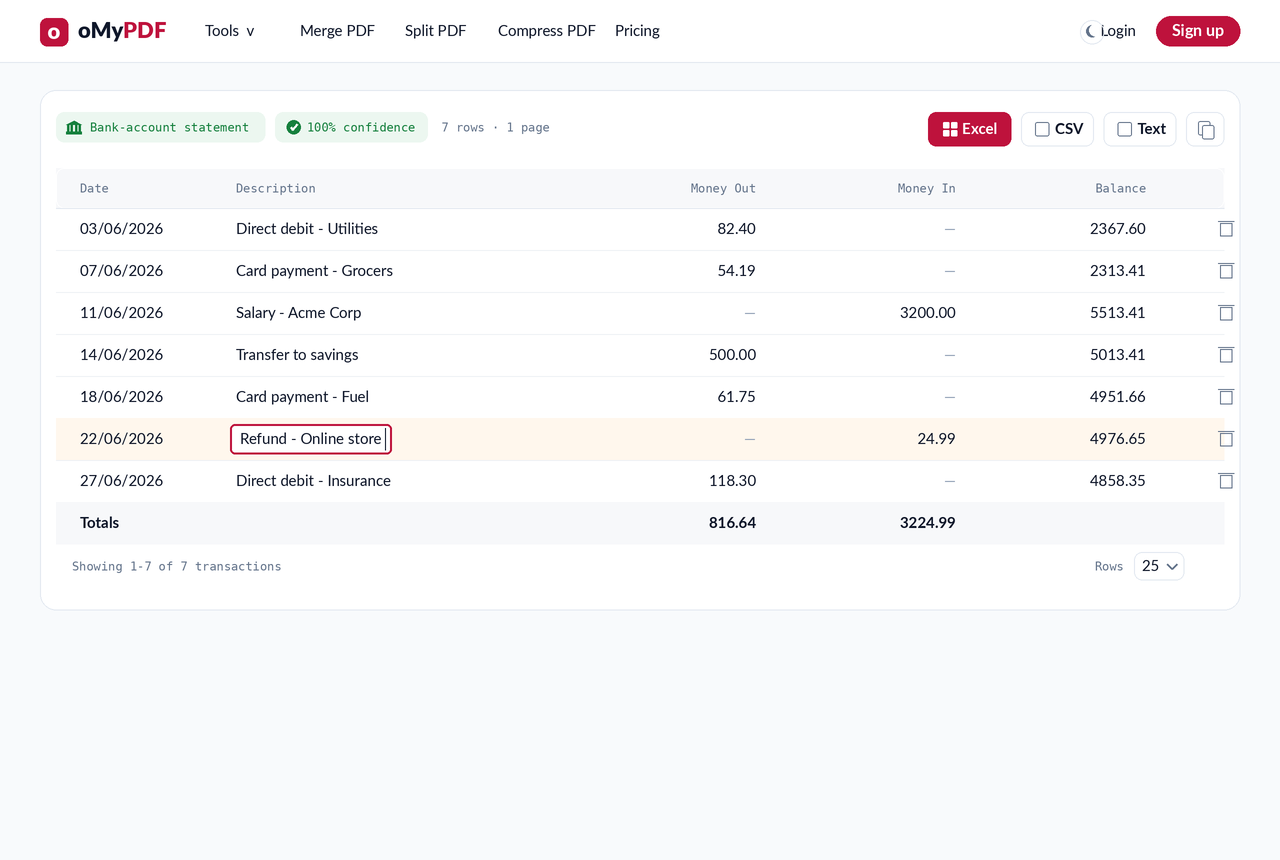The height and width of the screenshot is (860, 1280).
Task: Click the Refund - Online store input field
Action: coord(311,439)
